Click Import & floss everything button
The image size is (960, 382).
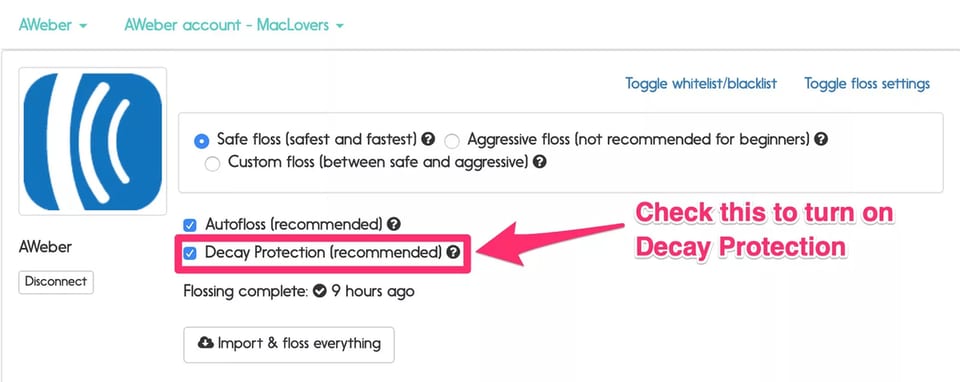point(289,345)
